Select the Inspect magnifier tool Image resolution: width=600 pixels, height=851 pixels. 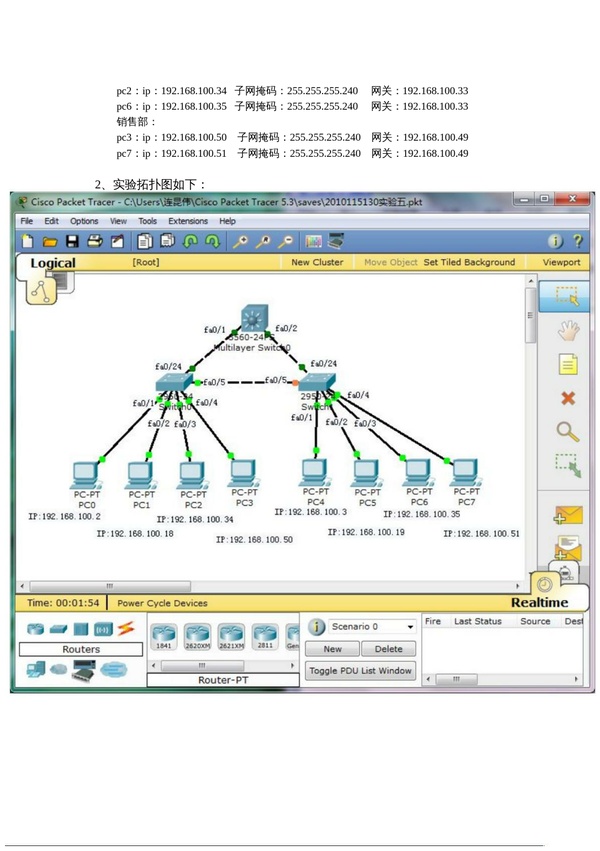click(x=567, y=432)
